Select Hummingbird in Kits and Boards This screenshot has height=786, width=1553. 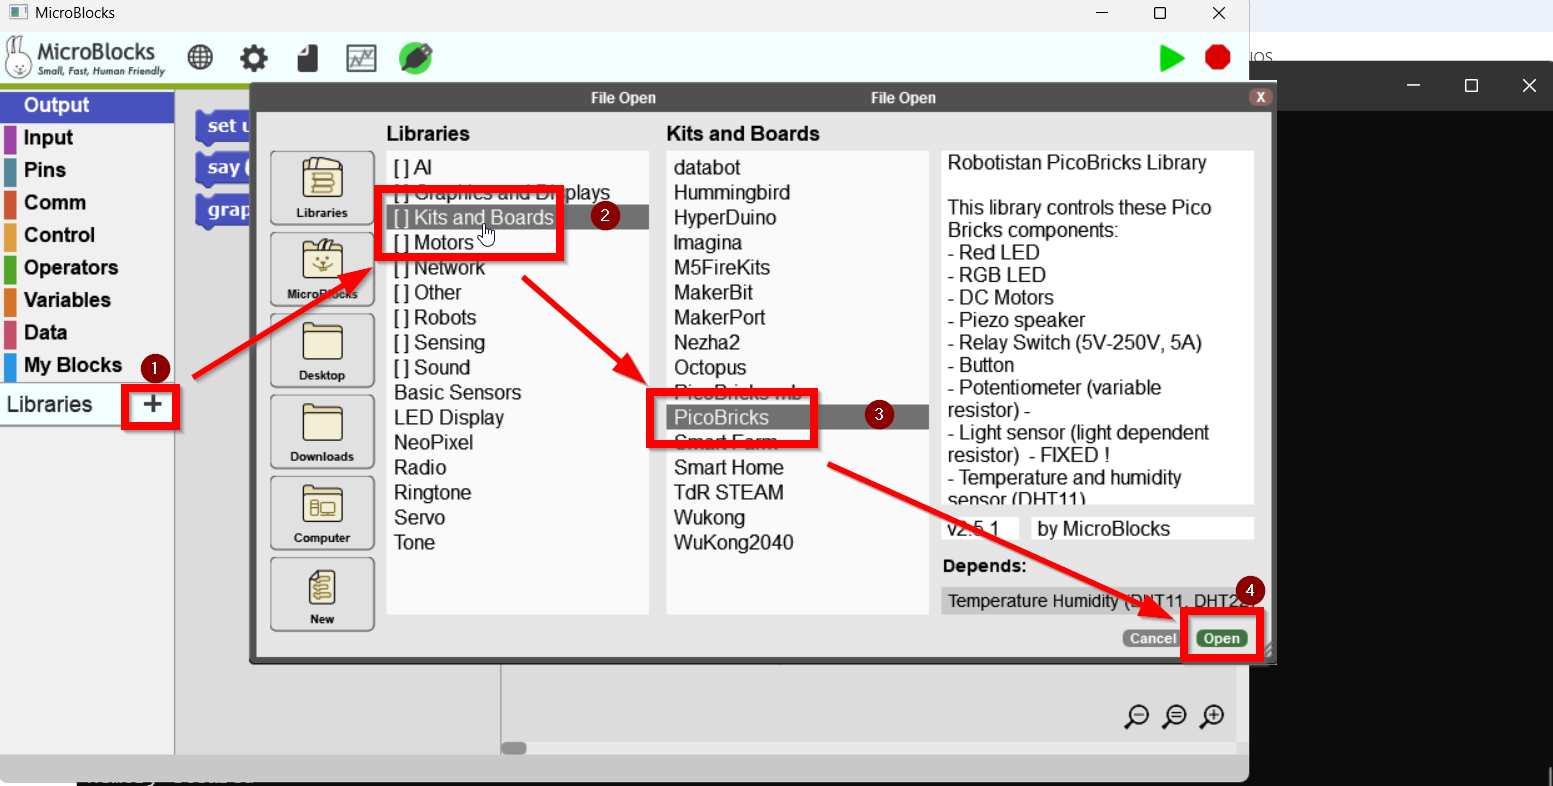[x=798, y=193]
